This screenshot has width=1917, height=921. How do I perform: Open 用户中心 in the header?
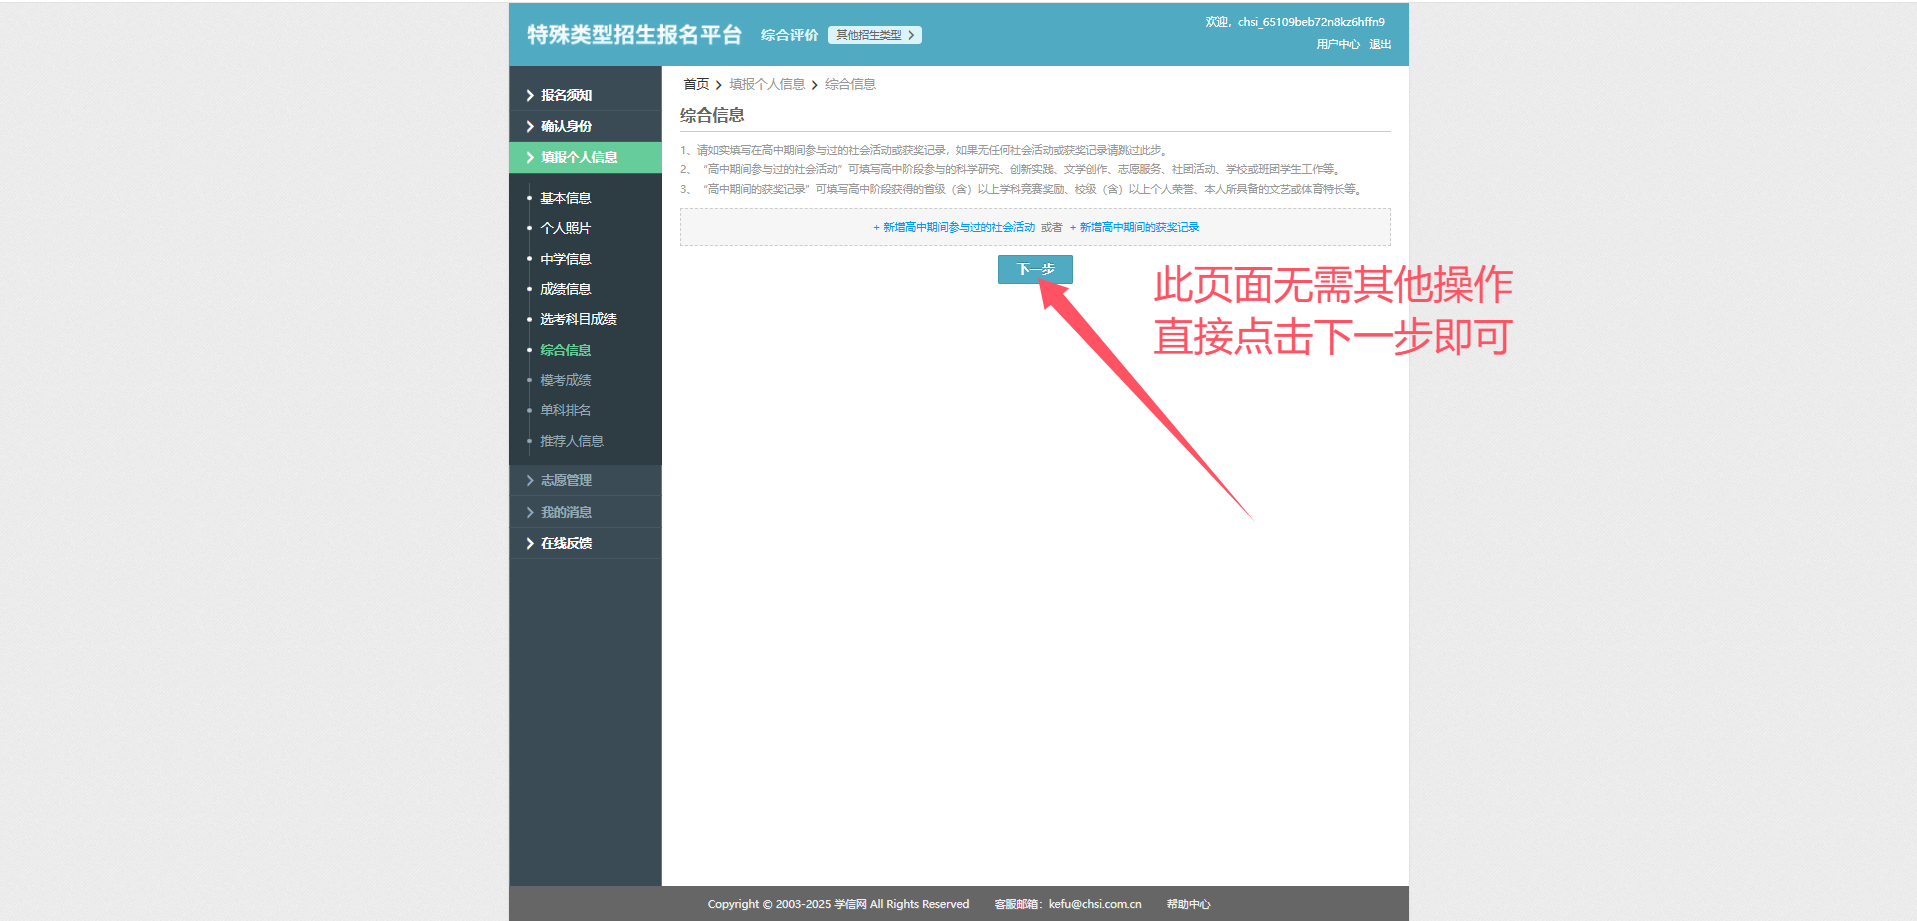coord(1337,44)
